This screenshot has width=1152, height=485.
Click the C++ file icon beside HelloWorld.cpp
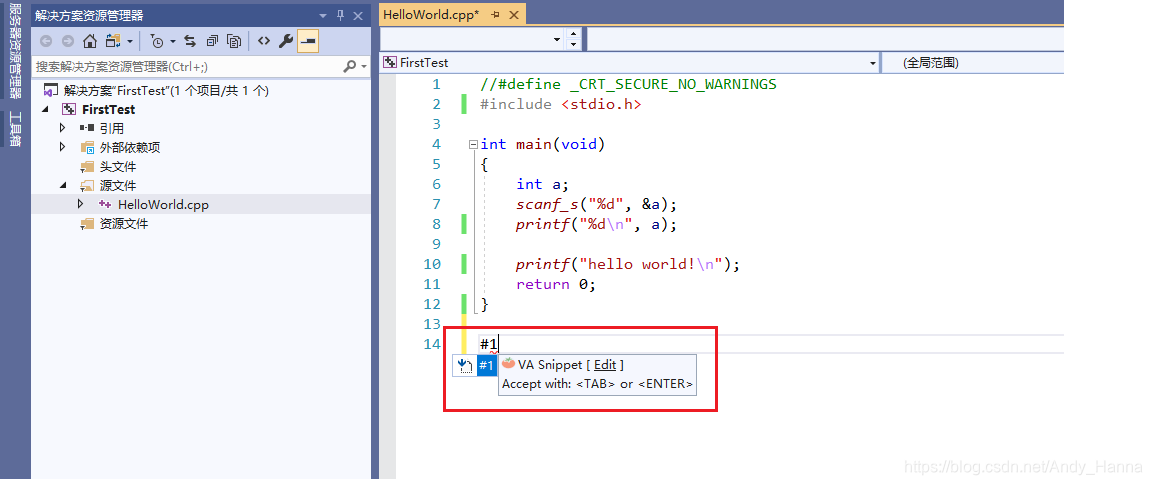tap(104, 205)
